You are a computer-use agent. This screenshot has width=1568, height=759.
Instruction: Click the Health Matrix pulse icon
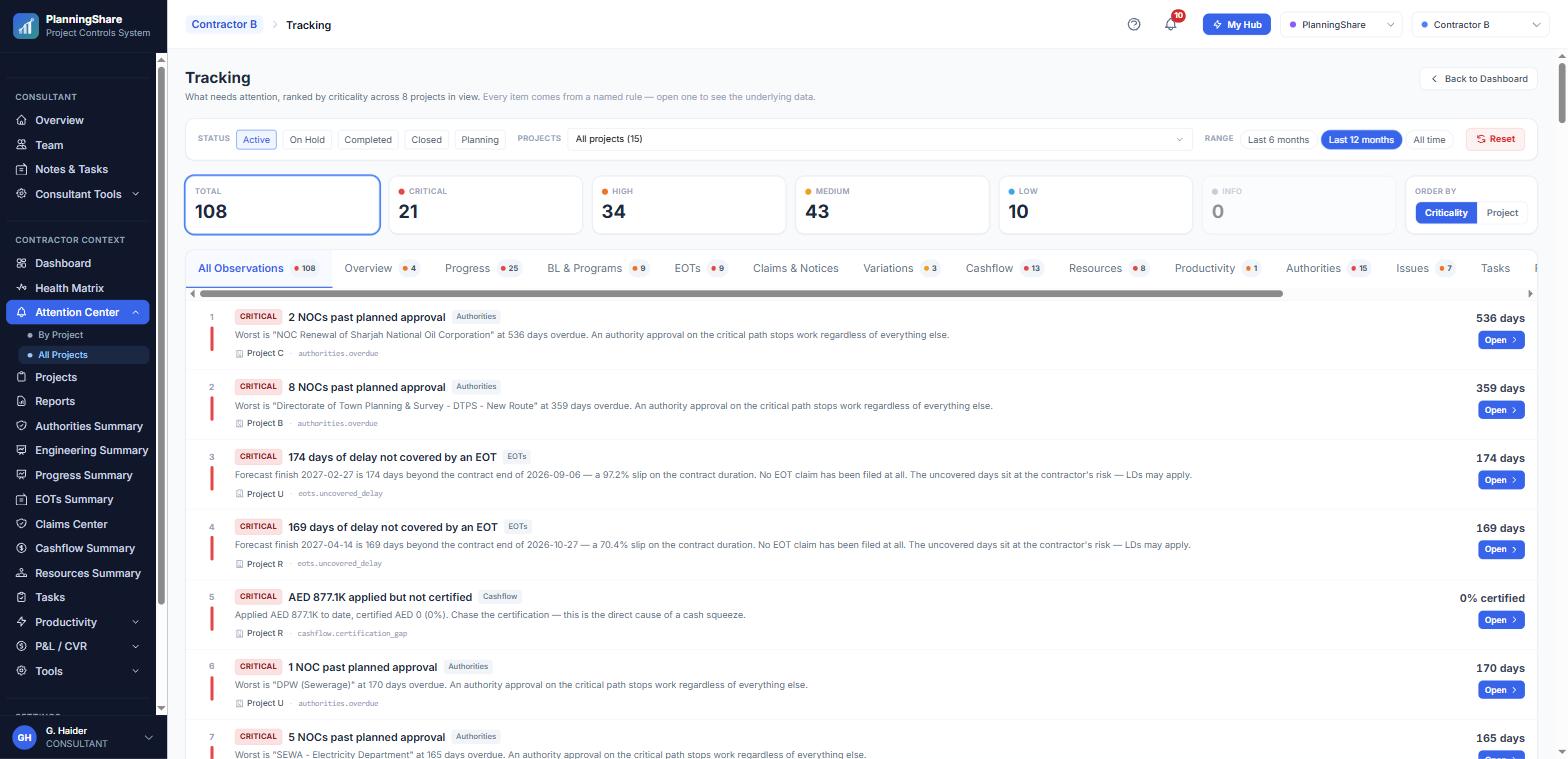point(22,288)
